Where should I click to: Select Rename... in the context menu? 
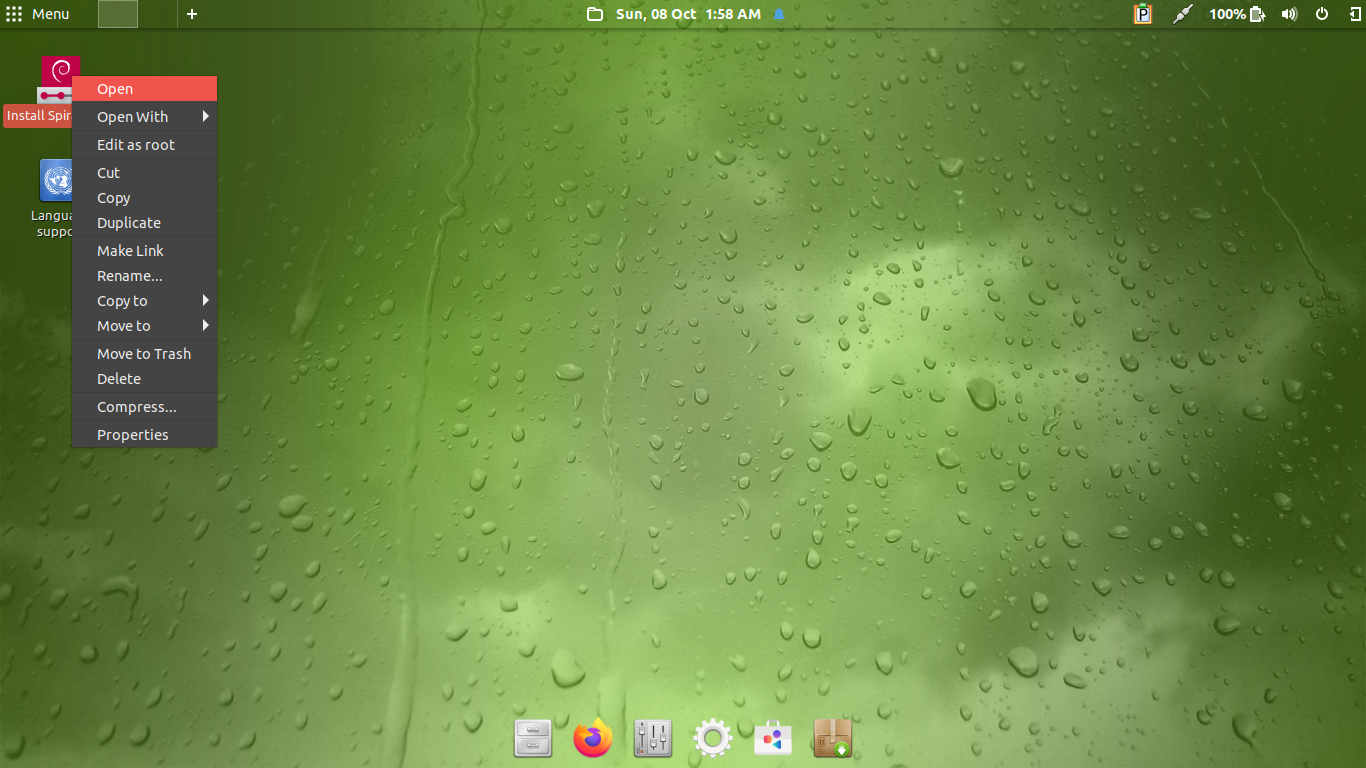tap(144, 276)
